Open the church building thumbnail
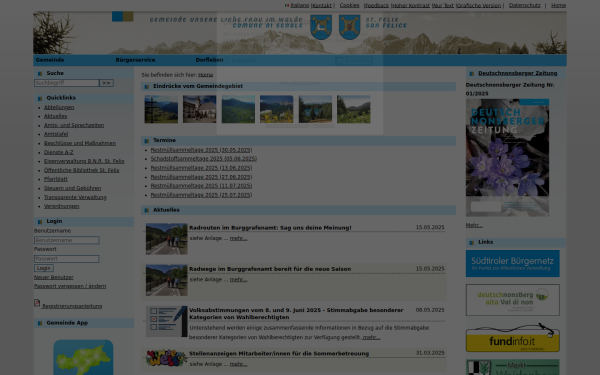Image resolution: width=600 pixels, height=375 pixels. (x=199, y=109)
